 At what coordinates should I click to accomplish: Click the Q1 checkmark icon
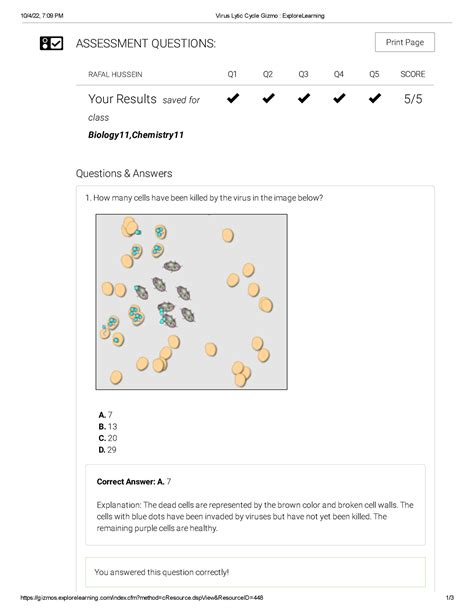[233, 98]
